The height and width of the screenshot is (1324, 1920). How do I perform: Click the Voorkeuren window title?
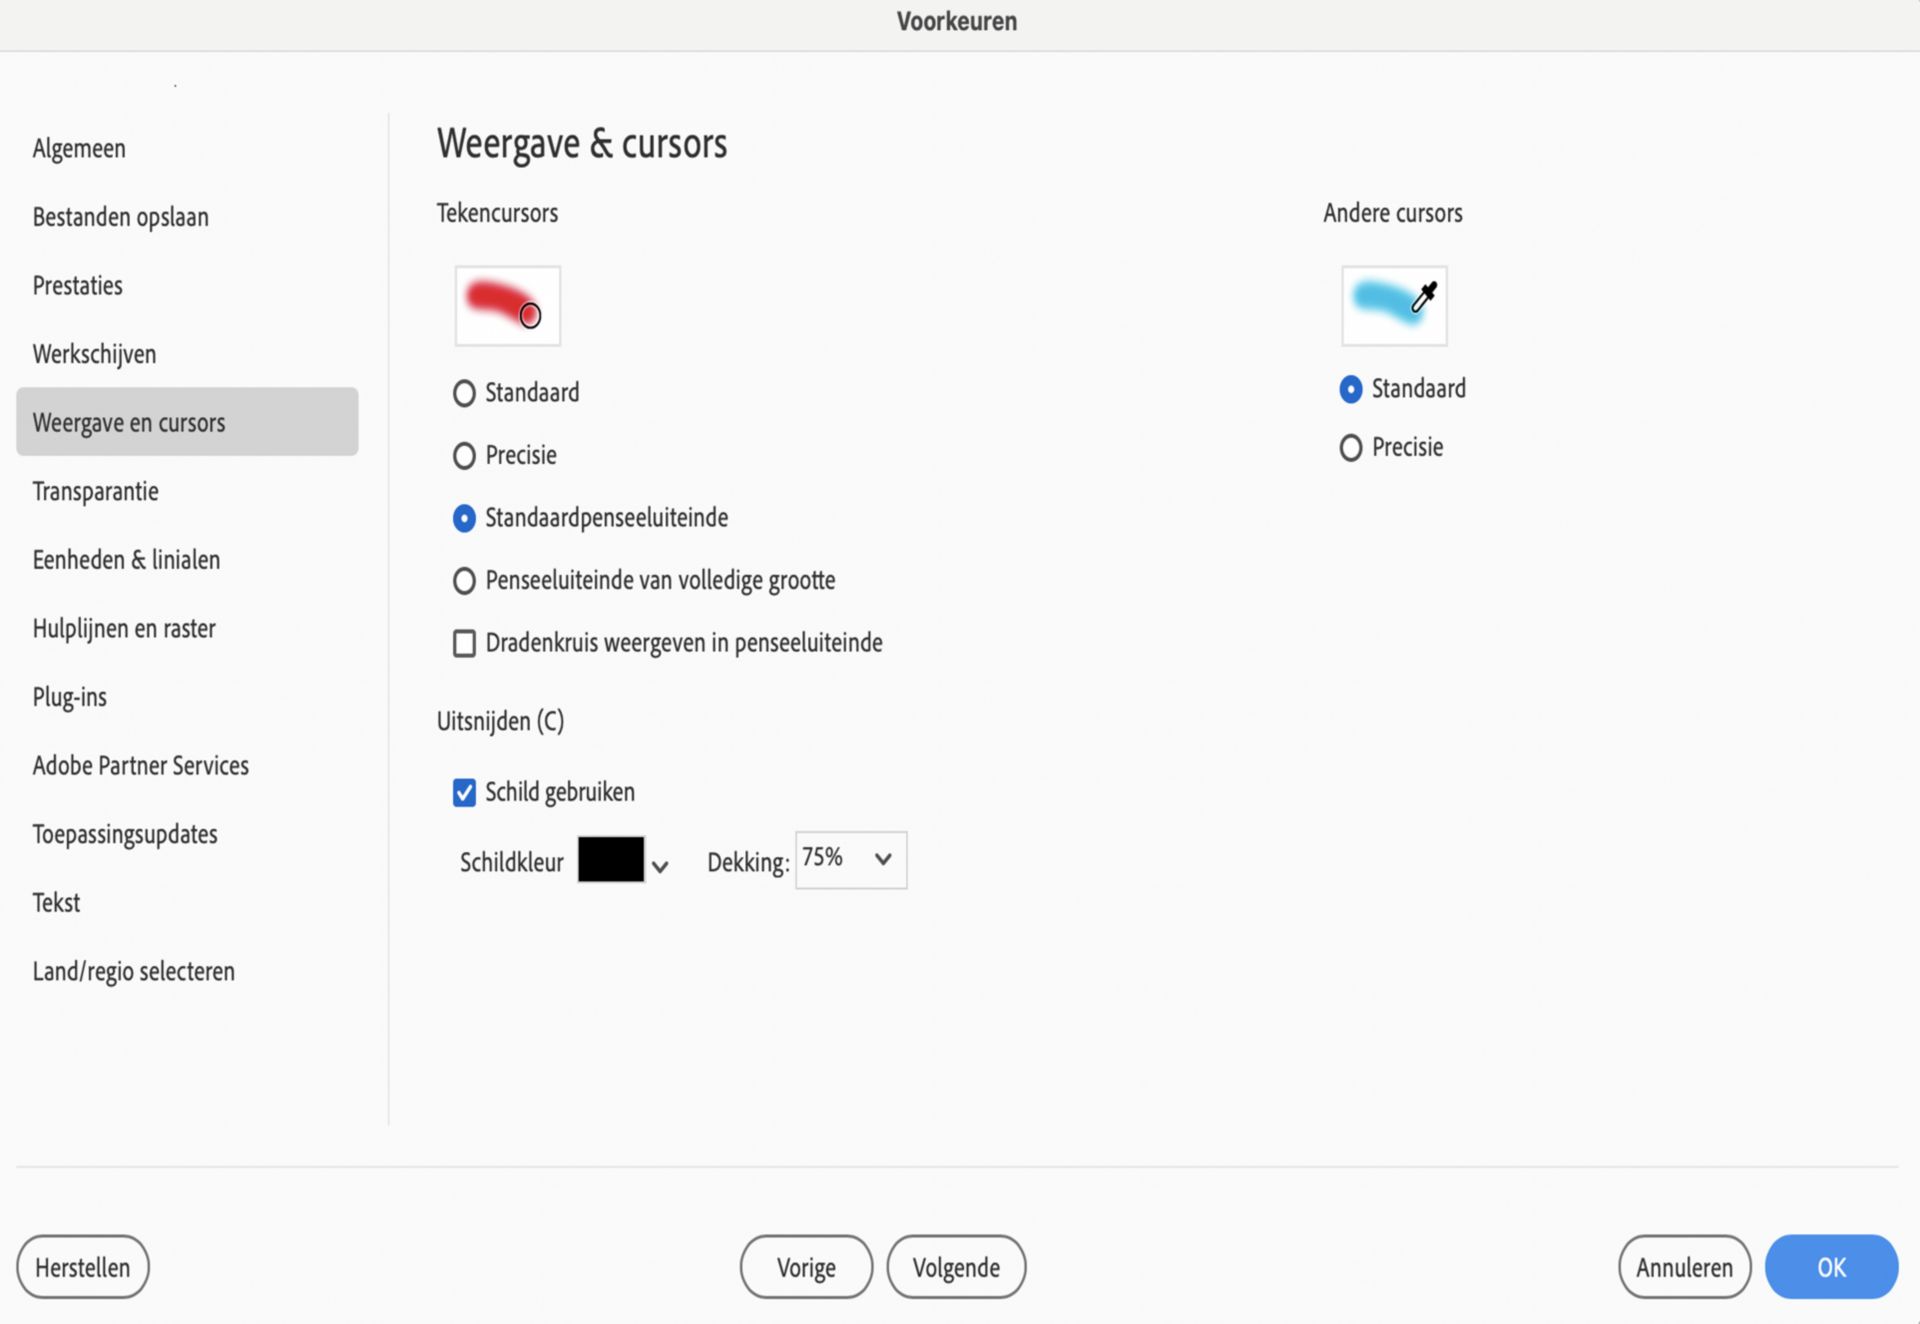click(957, 21)
